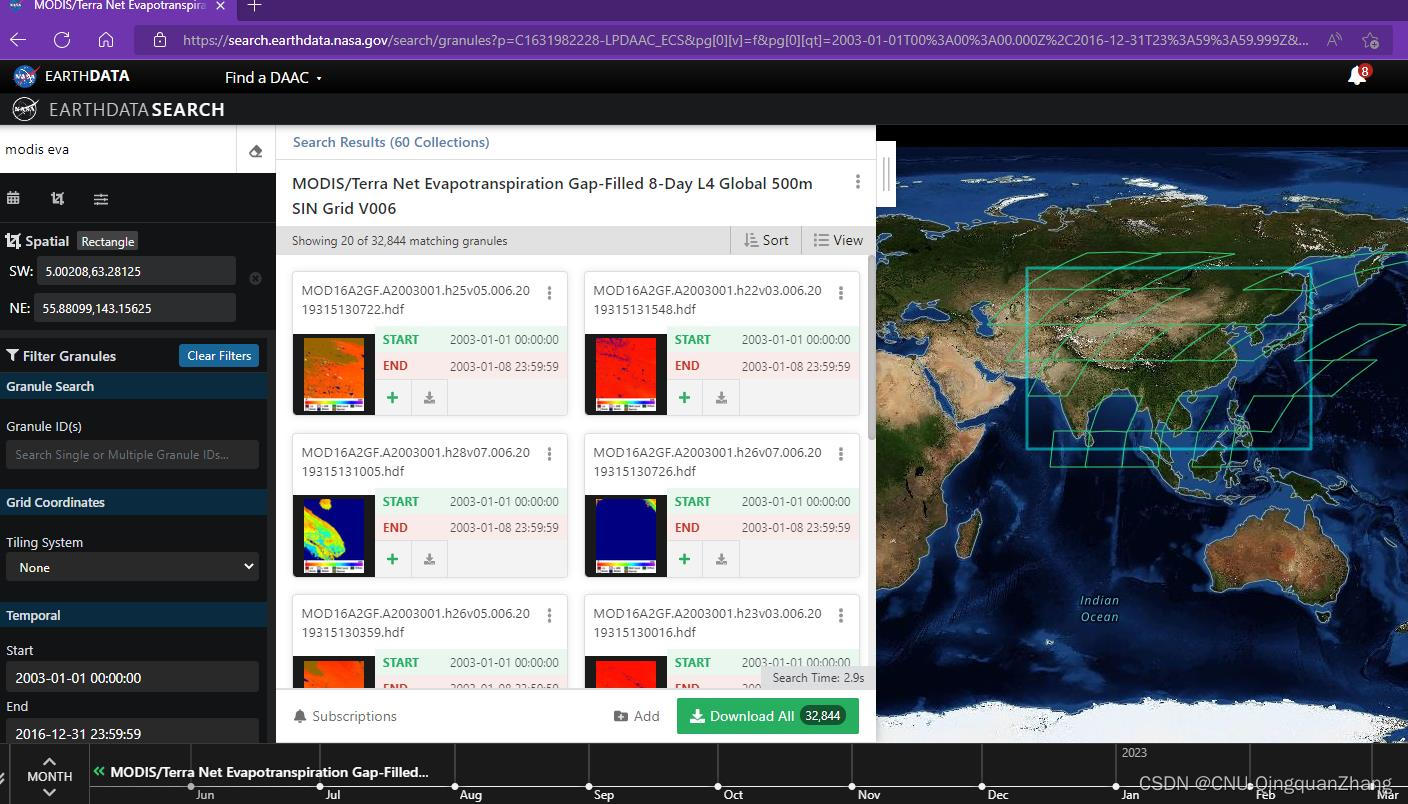Viewport: 1408px width, 804px height.
Task: Click the Granule ID(s) input field
Action: click(132, 454)
